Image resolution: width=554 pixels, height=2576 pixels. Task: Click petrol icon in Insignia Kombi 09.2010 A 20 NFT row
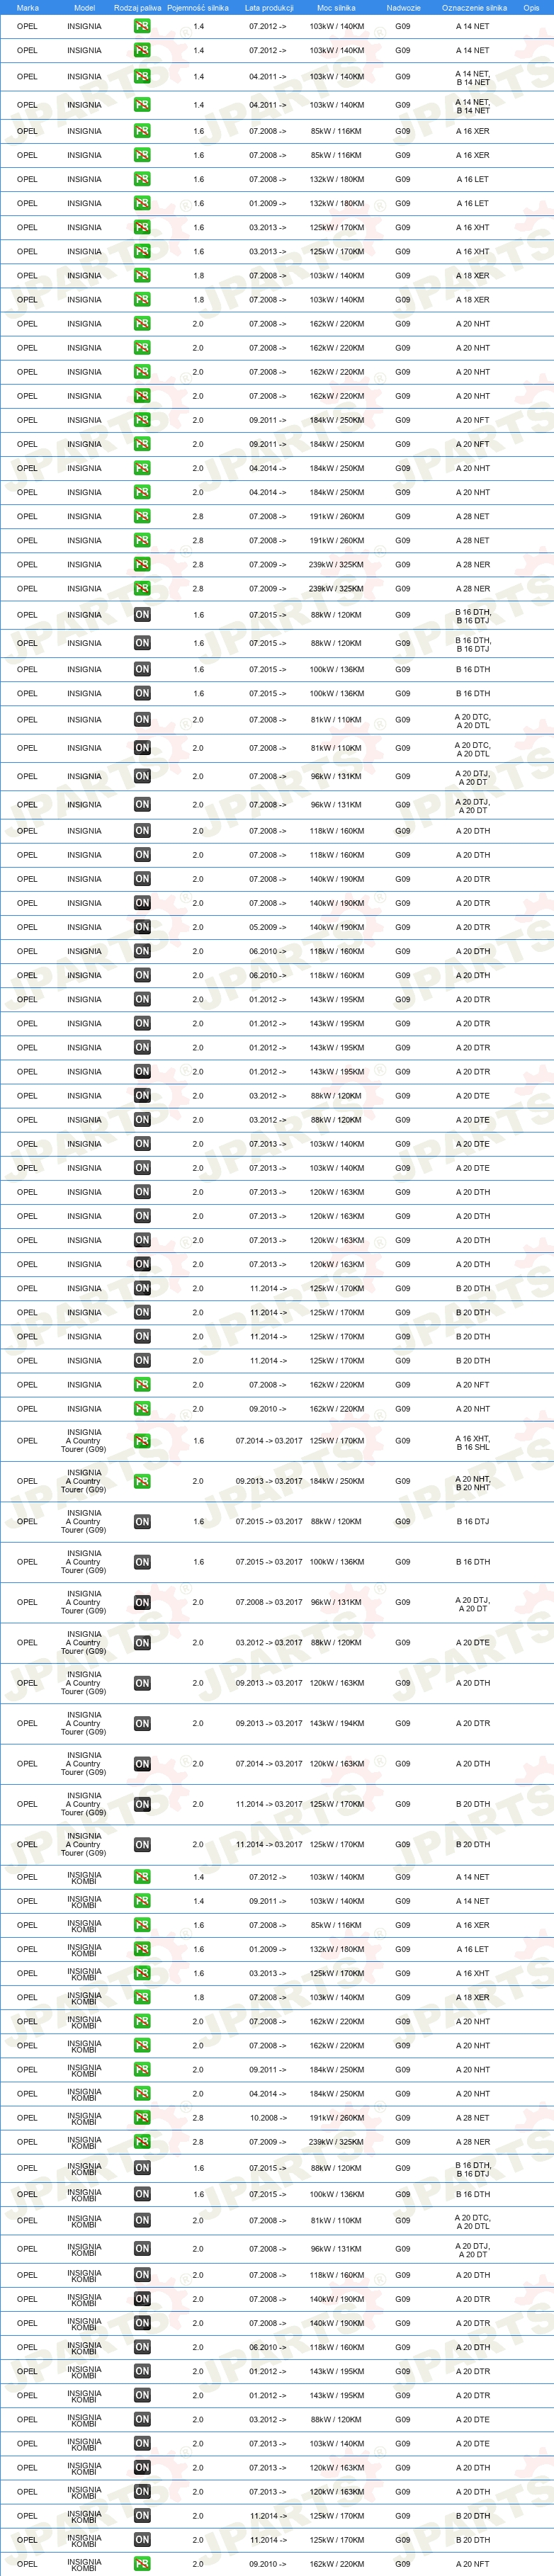pyautogui.click(x=142, y=2564)
